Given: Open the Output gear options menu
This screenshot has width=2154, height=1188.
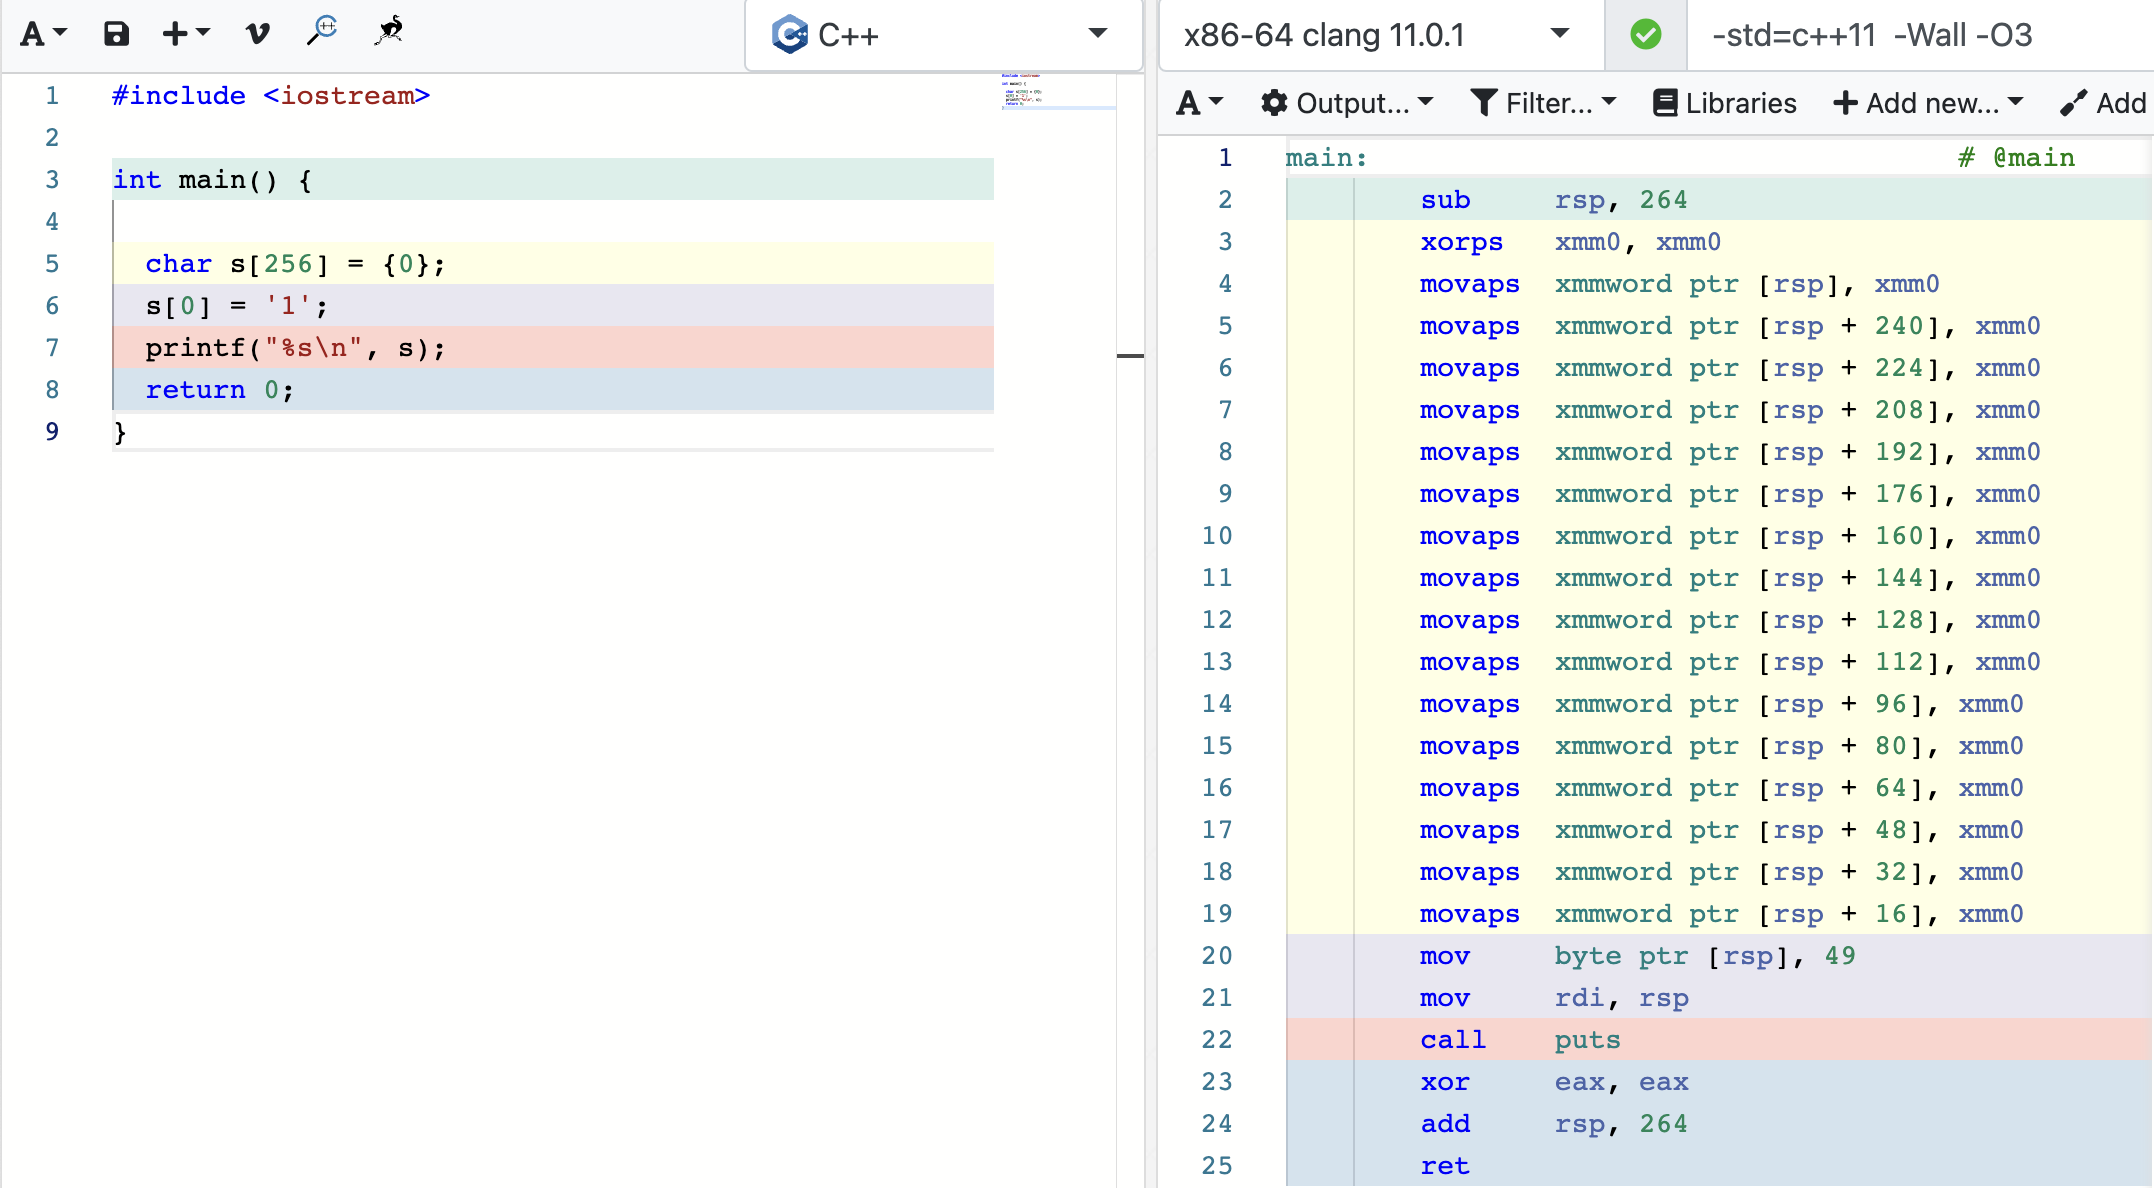Looking at the screenshot, I should pos(1346,103).
